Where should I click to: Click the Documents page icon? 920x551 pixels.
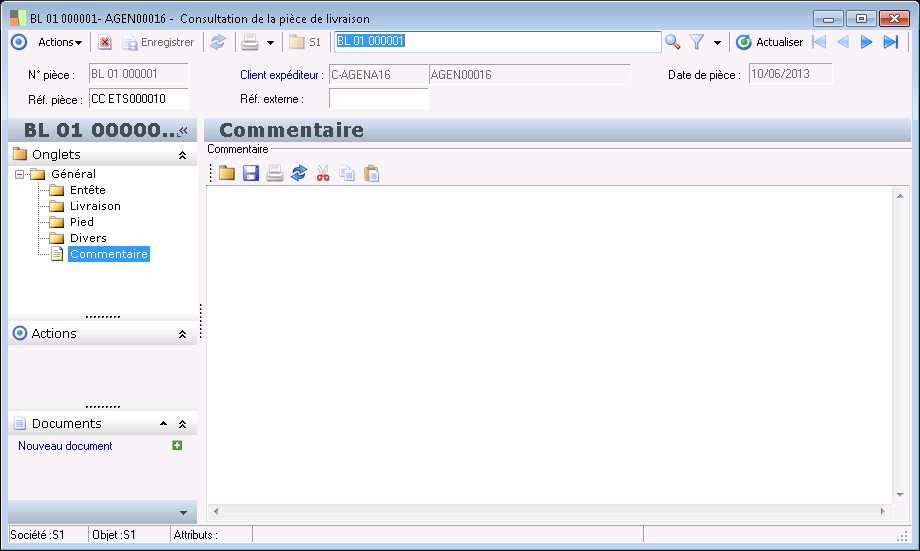click(20, 423)
